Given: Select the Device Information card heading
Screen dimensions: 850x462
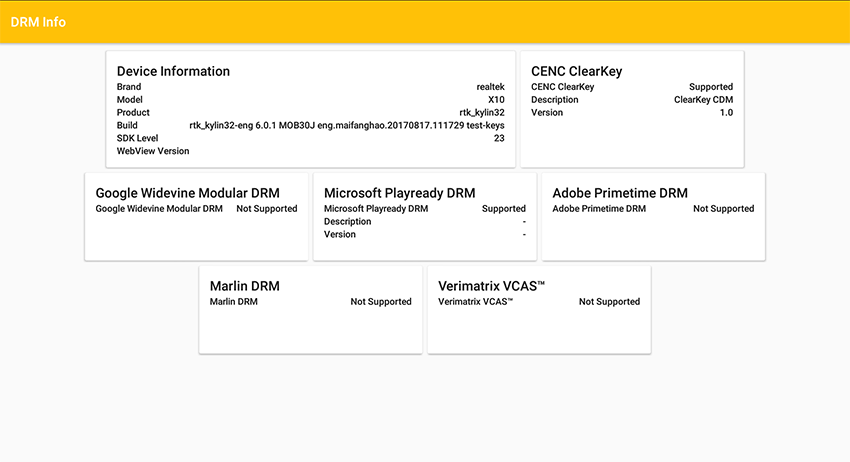Looking at the screenshot, I should click(x=173, y=71).
